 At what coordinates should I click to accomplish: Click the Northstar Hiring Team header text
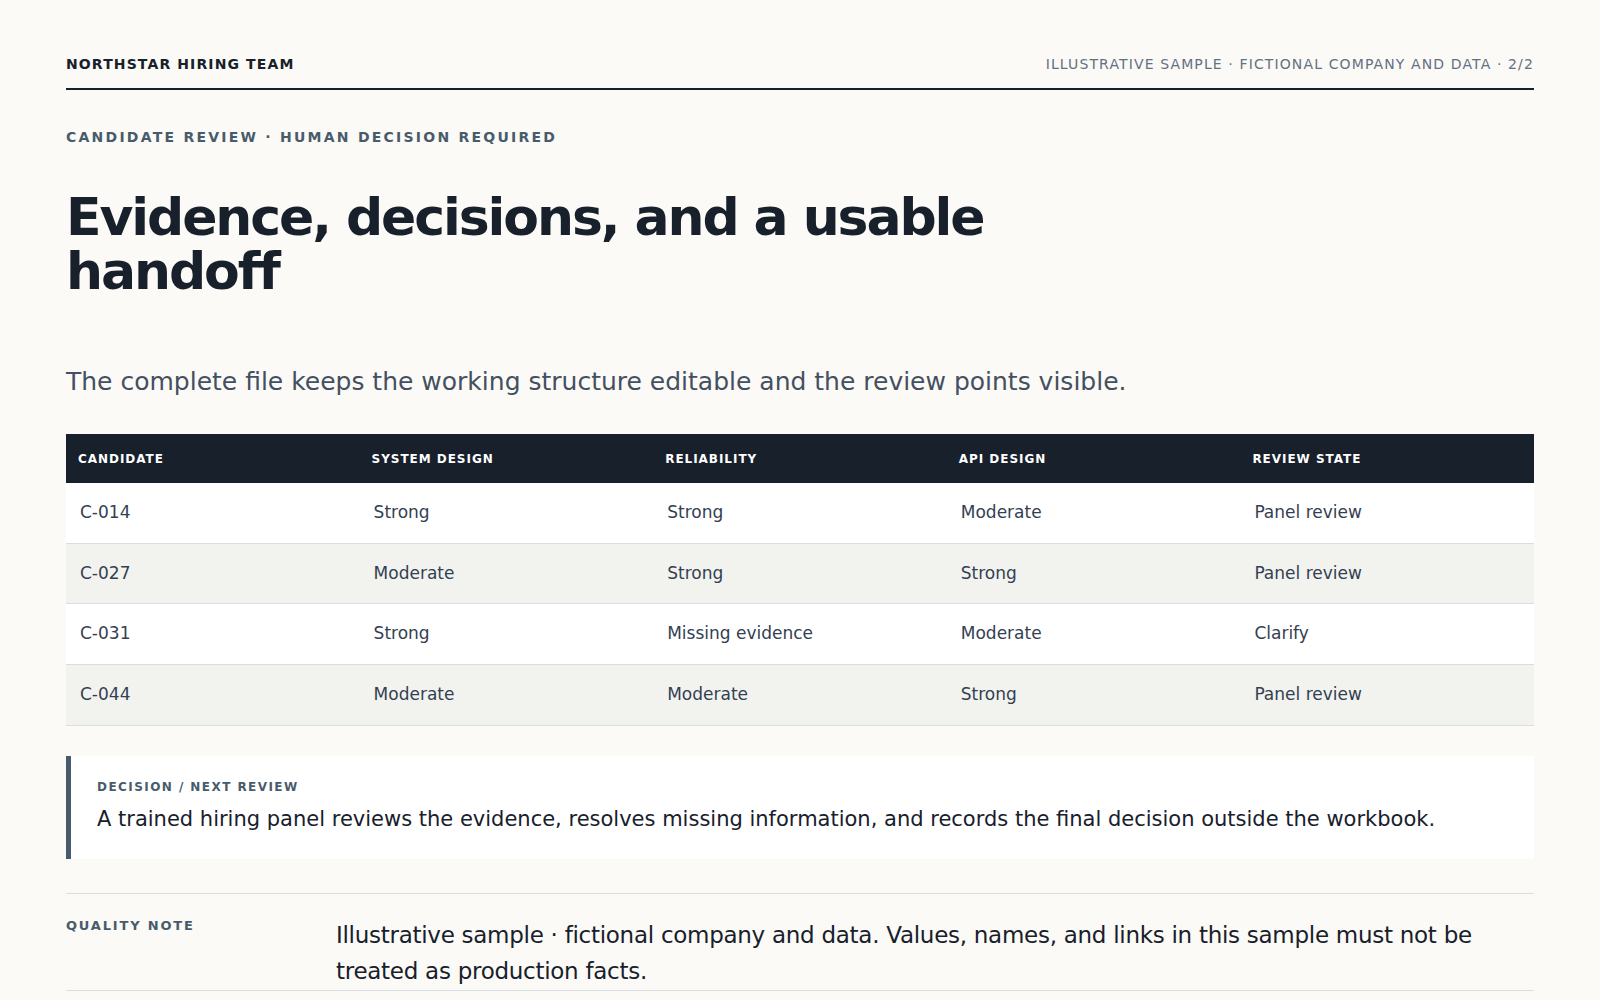(180, 64)
